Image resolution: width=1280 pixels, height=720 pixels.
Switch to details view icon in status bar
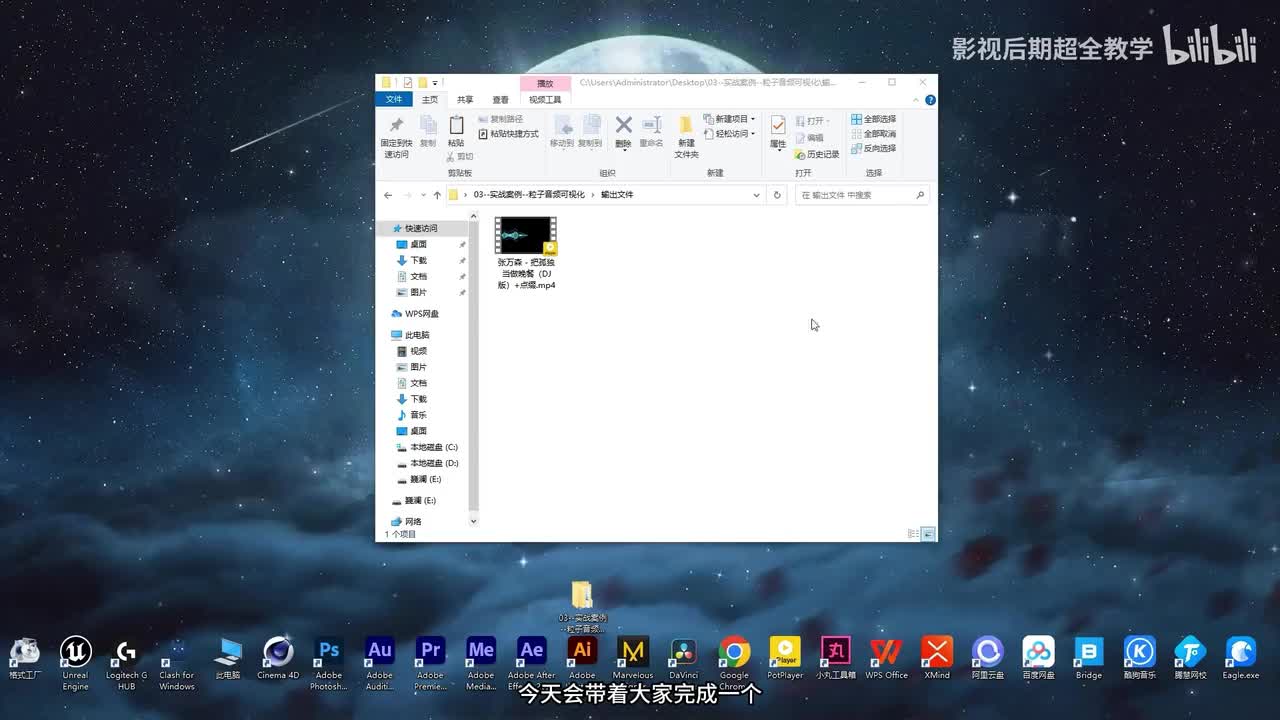pos(913,534)
